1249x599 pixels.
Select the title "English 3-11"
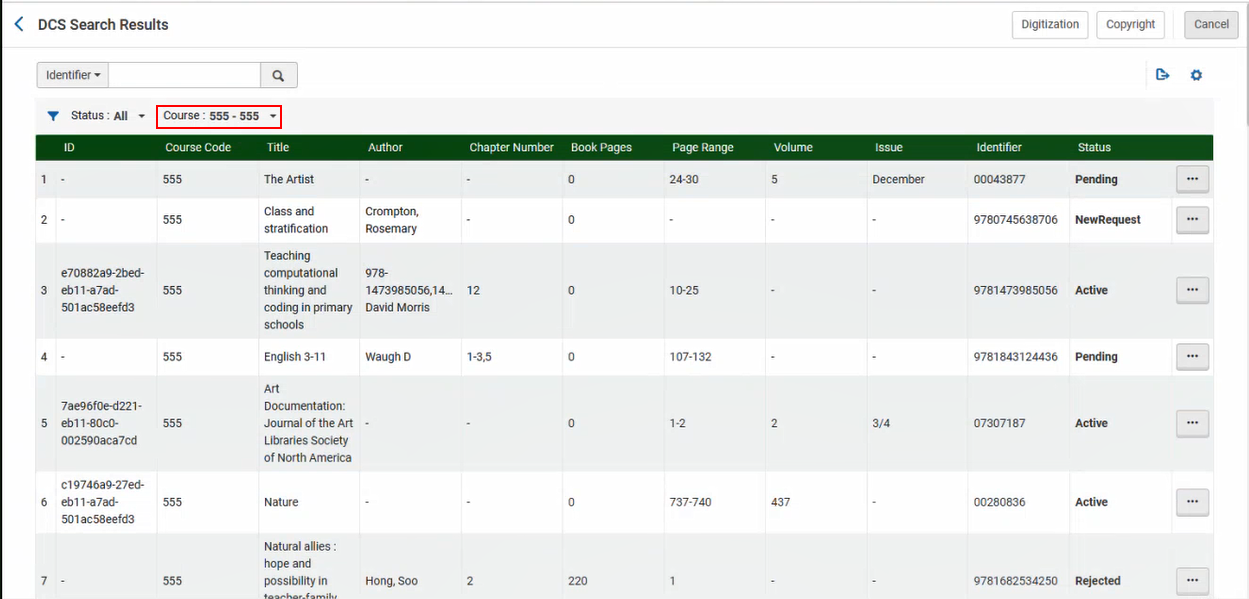(295, 356)
